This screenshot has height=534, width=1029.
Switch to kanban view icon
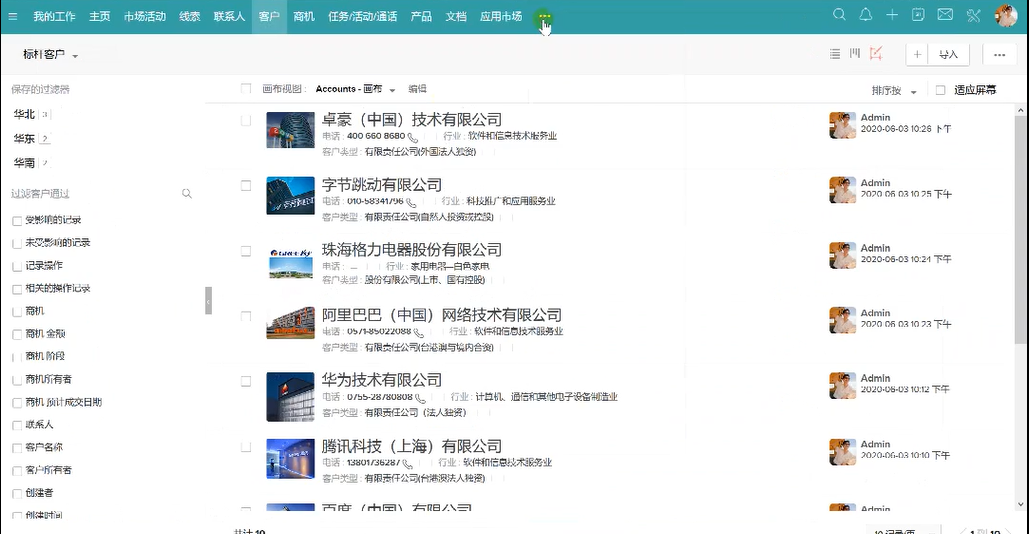tap(855, 54)
